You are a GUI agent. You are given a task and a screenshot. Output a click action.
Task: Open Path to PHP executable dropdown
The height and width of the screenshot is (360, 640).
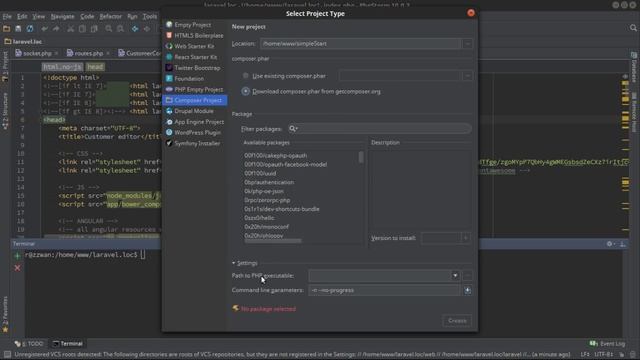tap(455, 276)
